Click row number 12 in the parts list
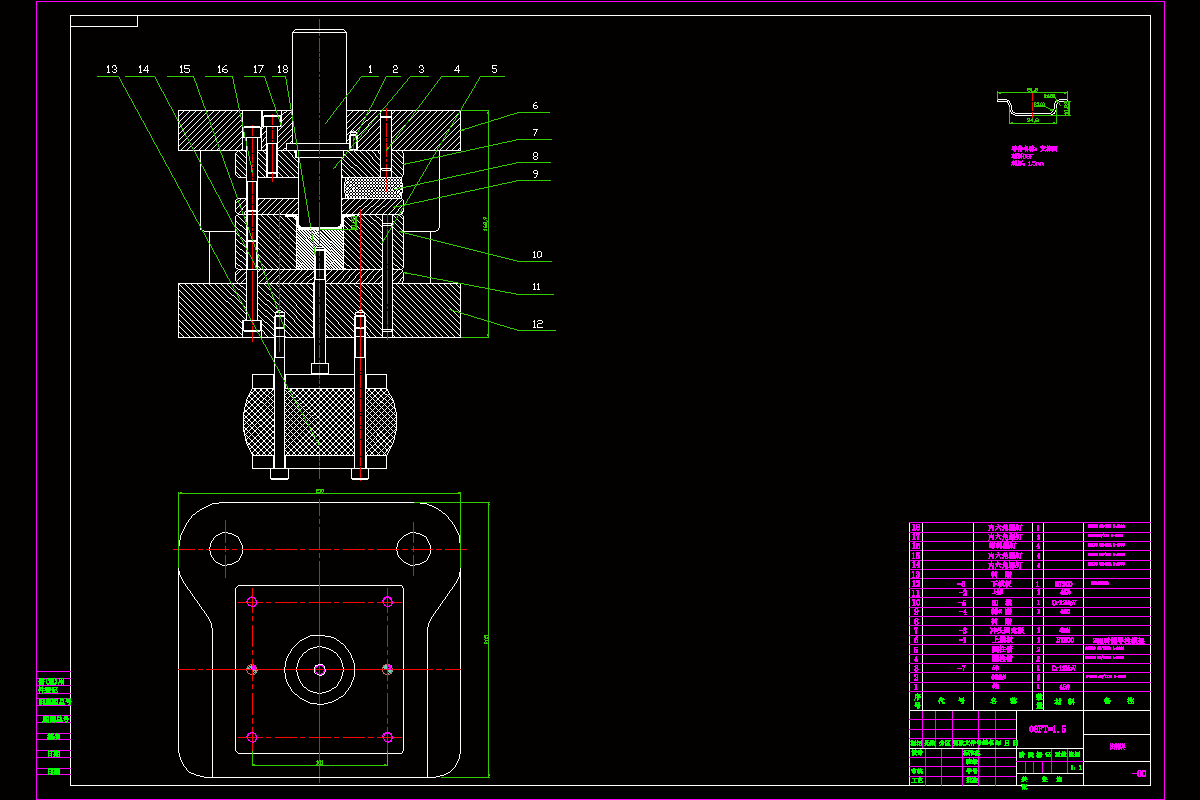This screenshot has width=1200, height=800. [916, 584]
